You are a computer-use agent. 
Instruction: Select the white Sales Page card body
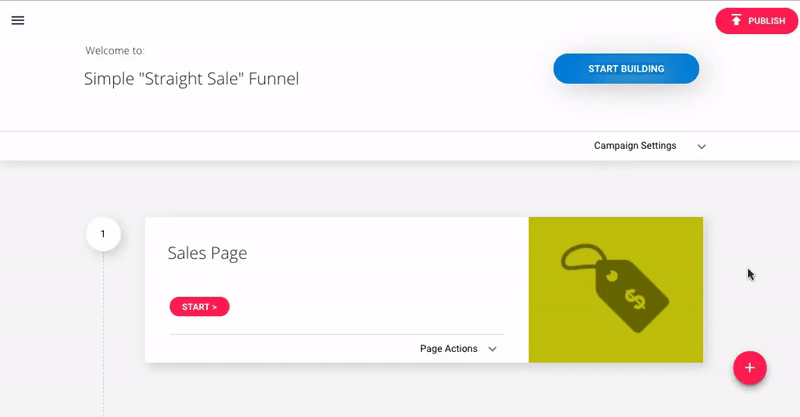click(x=337, y=290)
